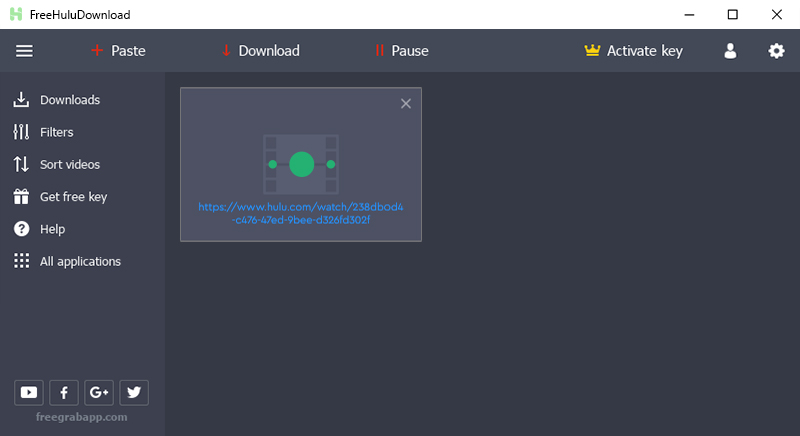Viewport: 800px width, 436px height.
Task: Open the hamburger menu
Action: pyautogui.click(x=24, y=51)
